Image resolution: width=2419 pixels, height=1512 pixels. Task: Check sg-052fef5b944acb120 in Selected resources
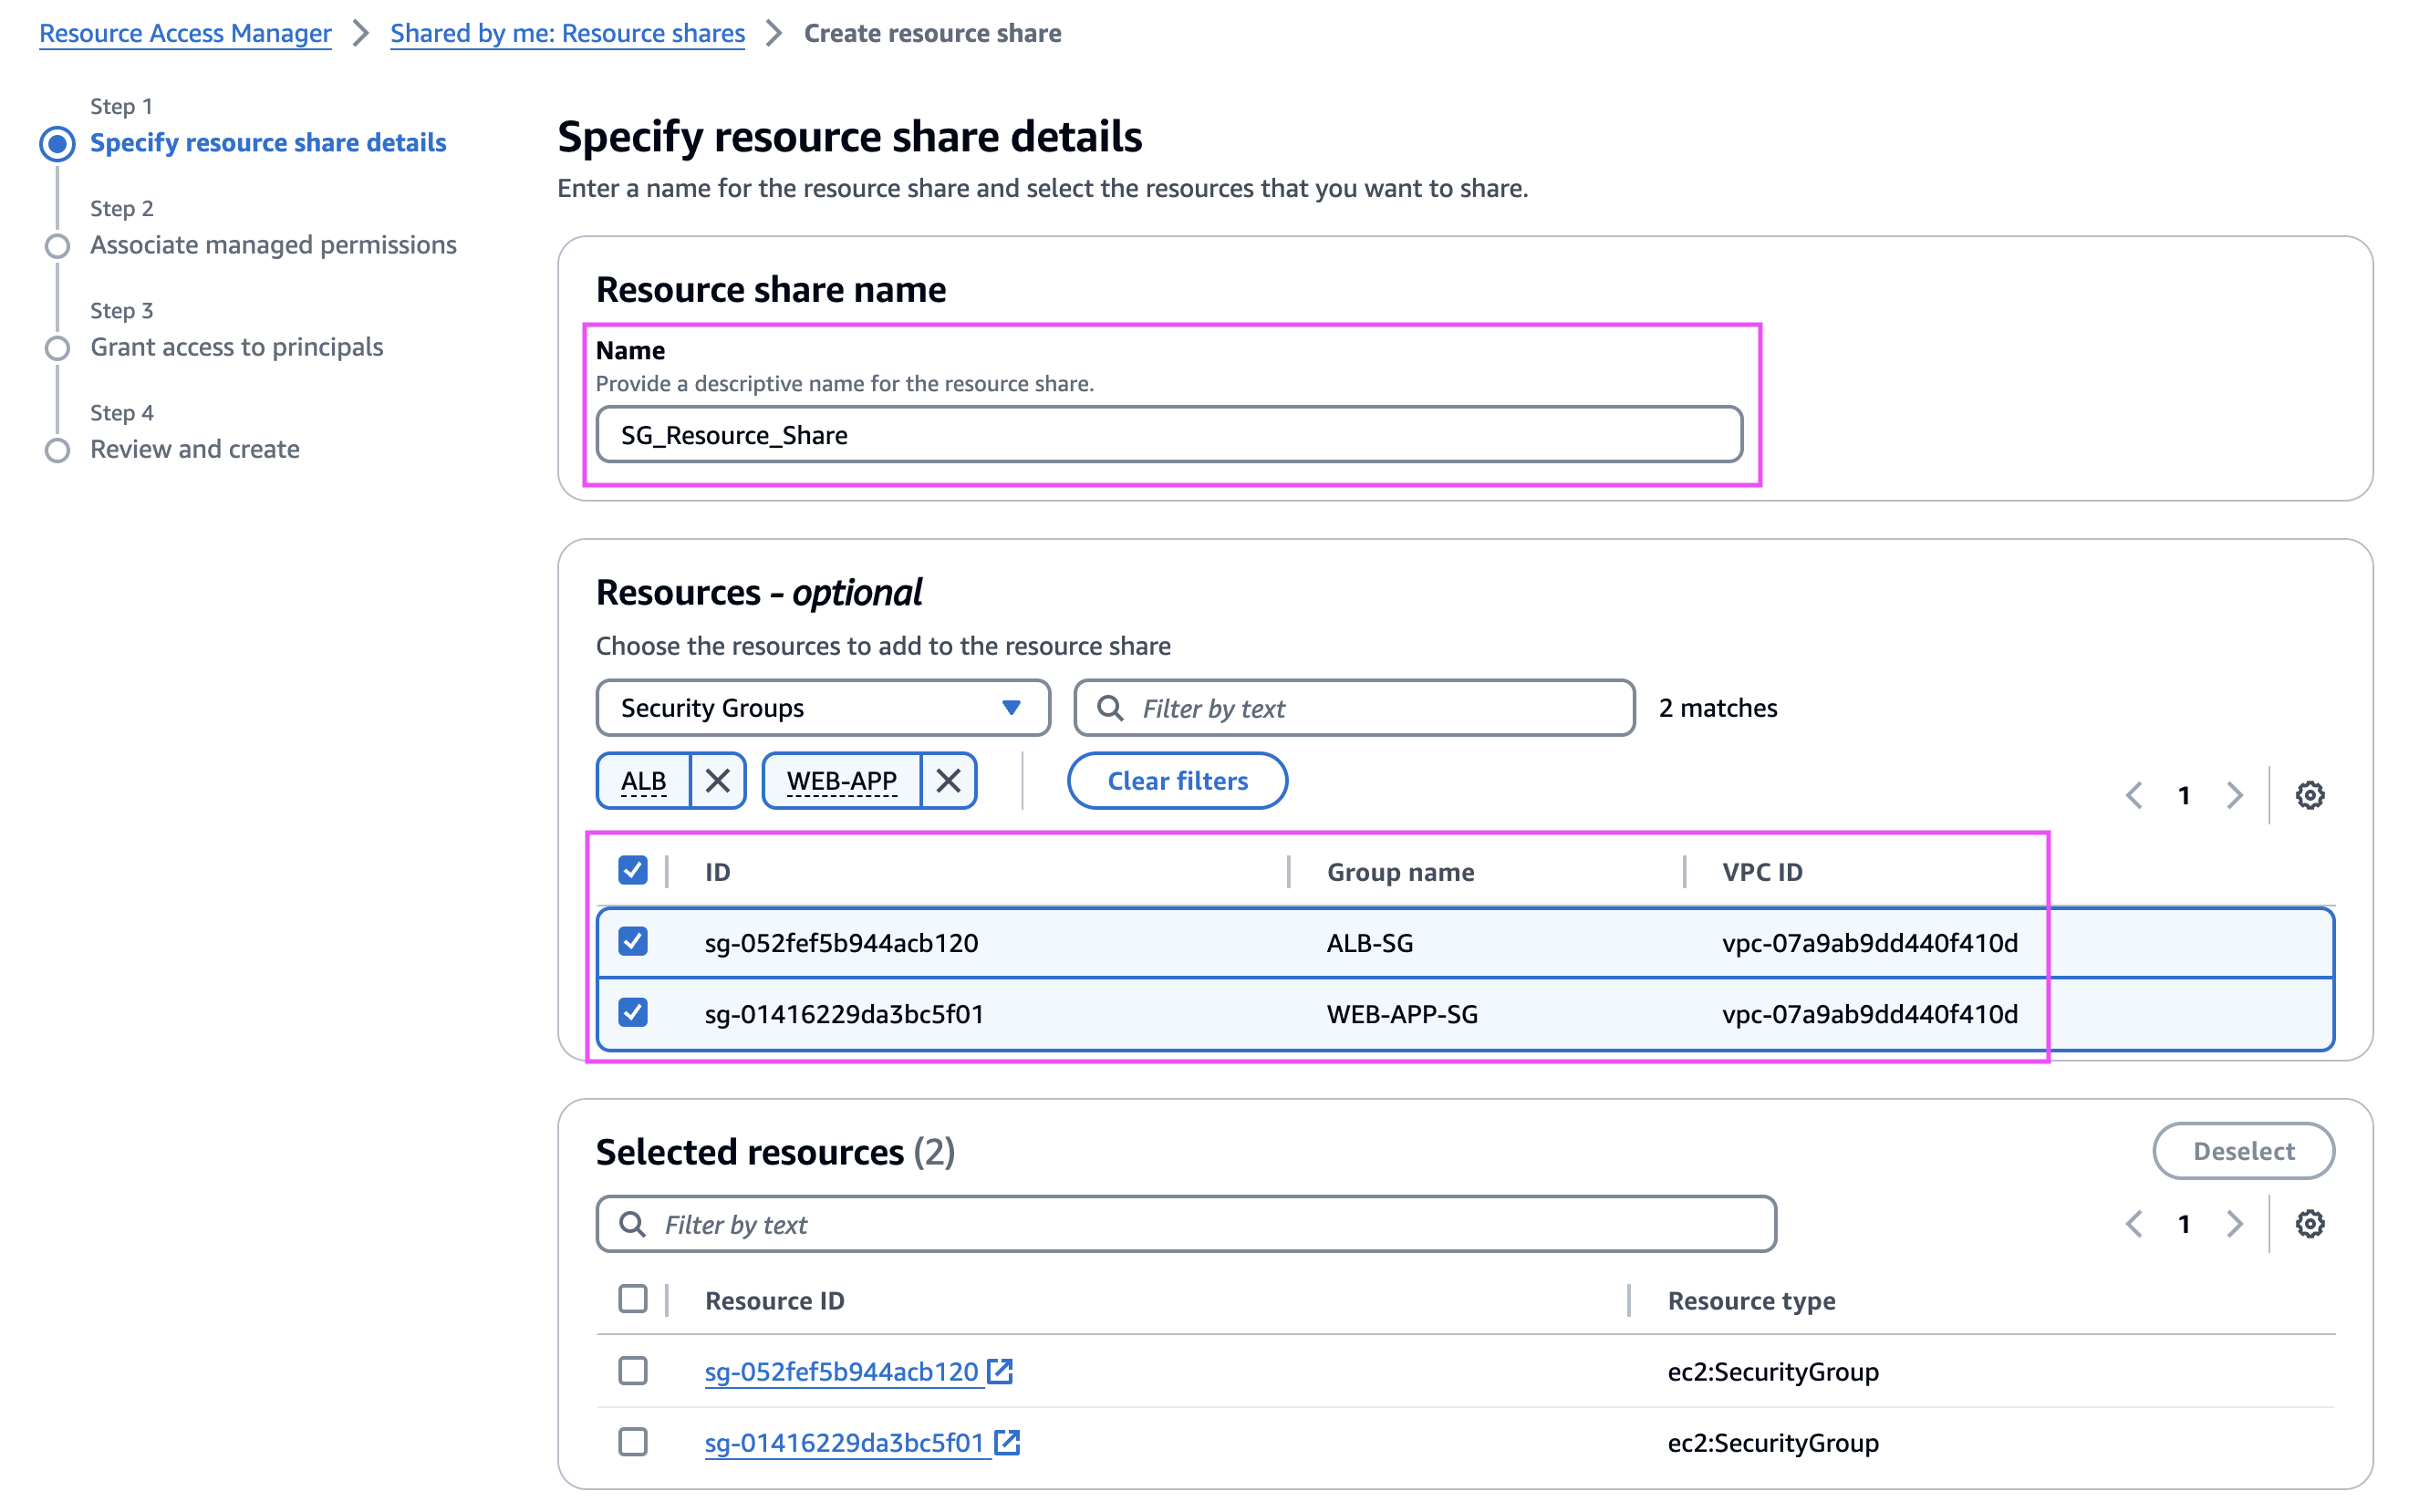pos(632,1370)
